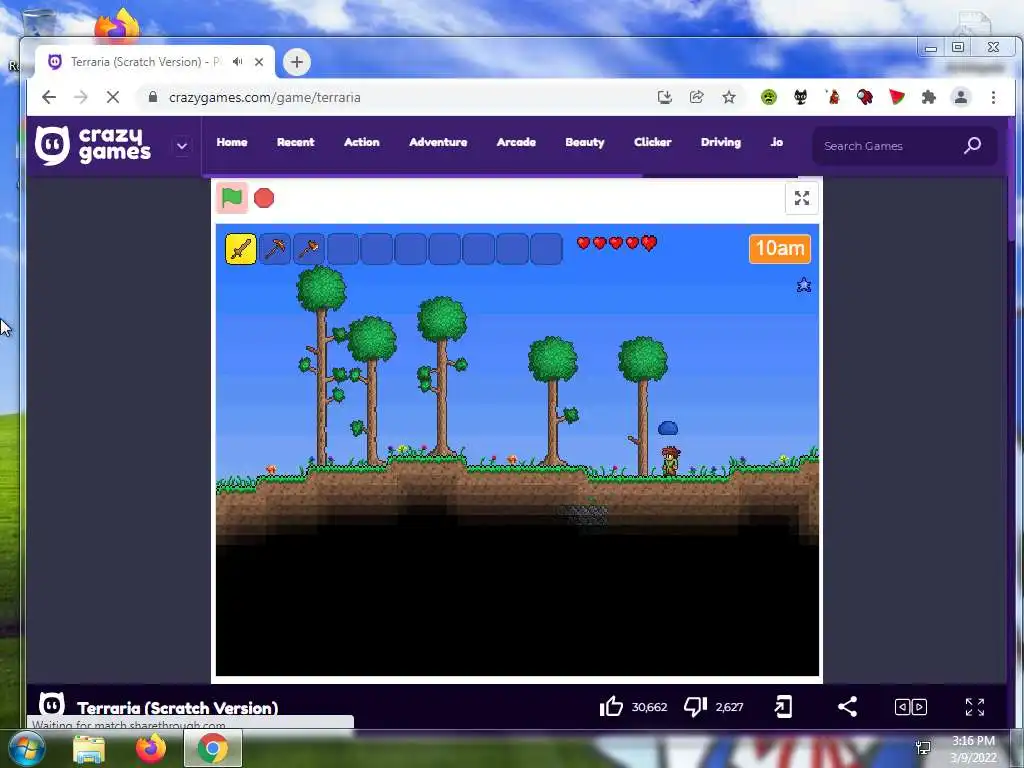Click the blue star icon in game

click(x=804, y=285)
